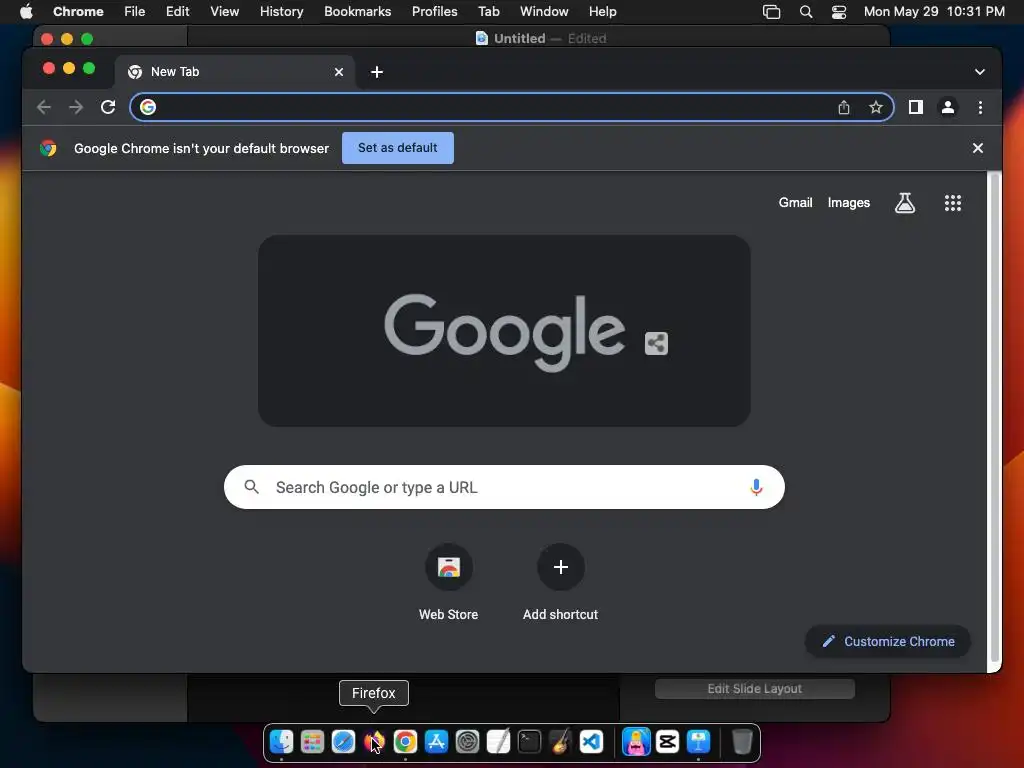Launch Firefox from the Dock
Screen dimensions: 1024x768
tap(374, 742)
